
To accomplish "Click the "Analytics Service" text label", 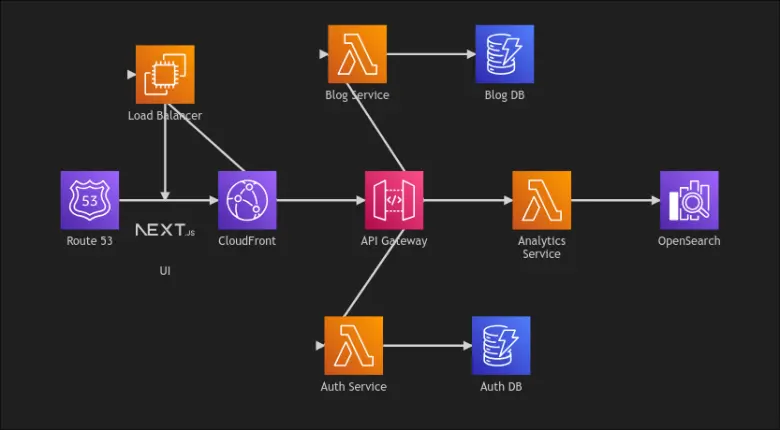I will click(541, 247).
